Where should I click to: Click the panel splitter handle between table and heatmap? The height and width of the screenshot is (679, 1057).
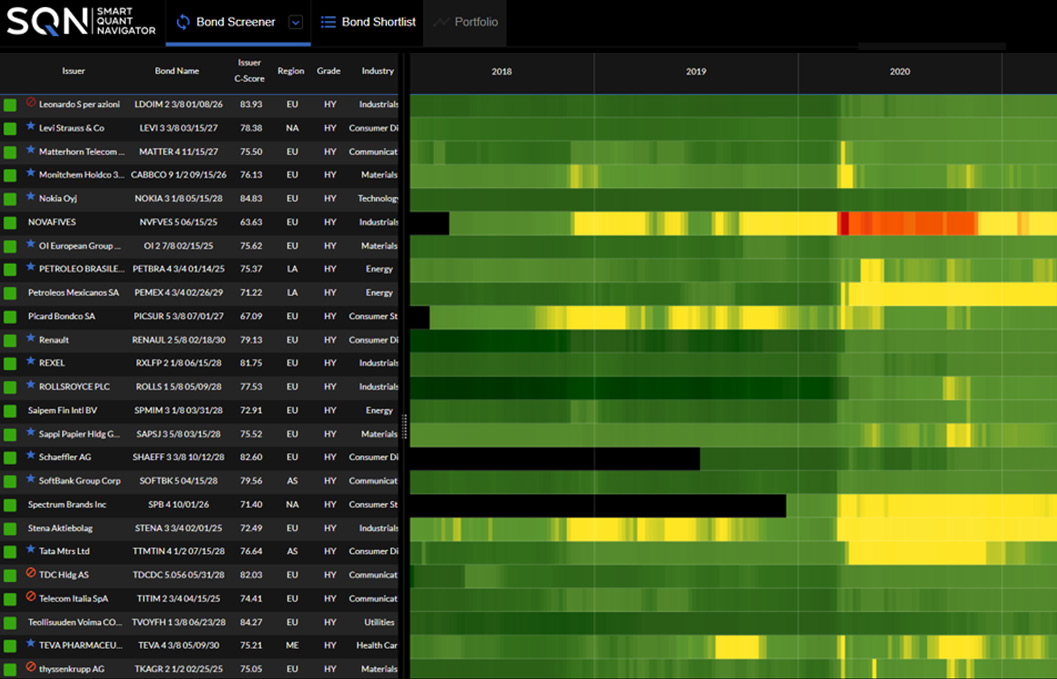click(405, 427)
